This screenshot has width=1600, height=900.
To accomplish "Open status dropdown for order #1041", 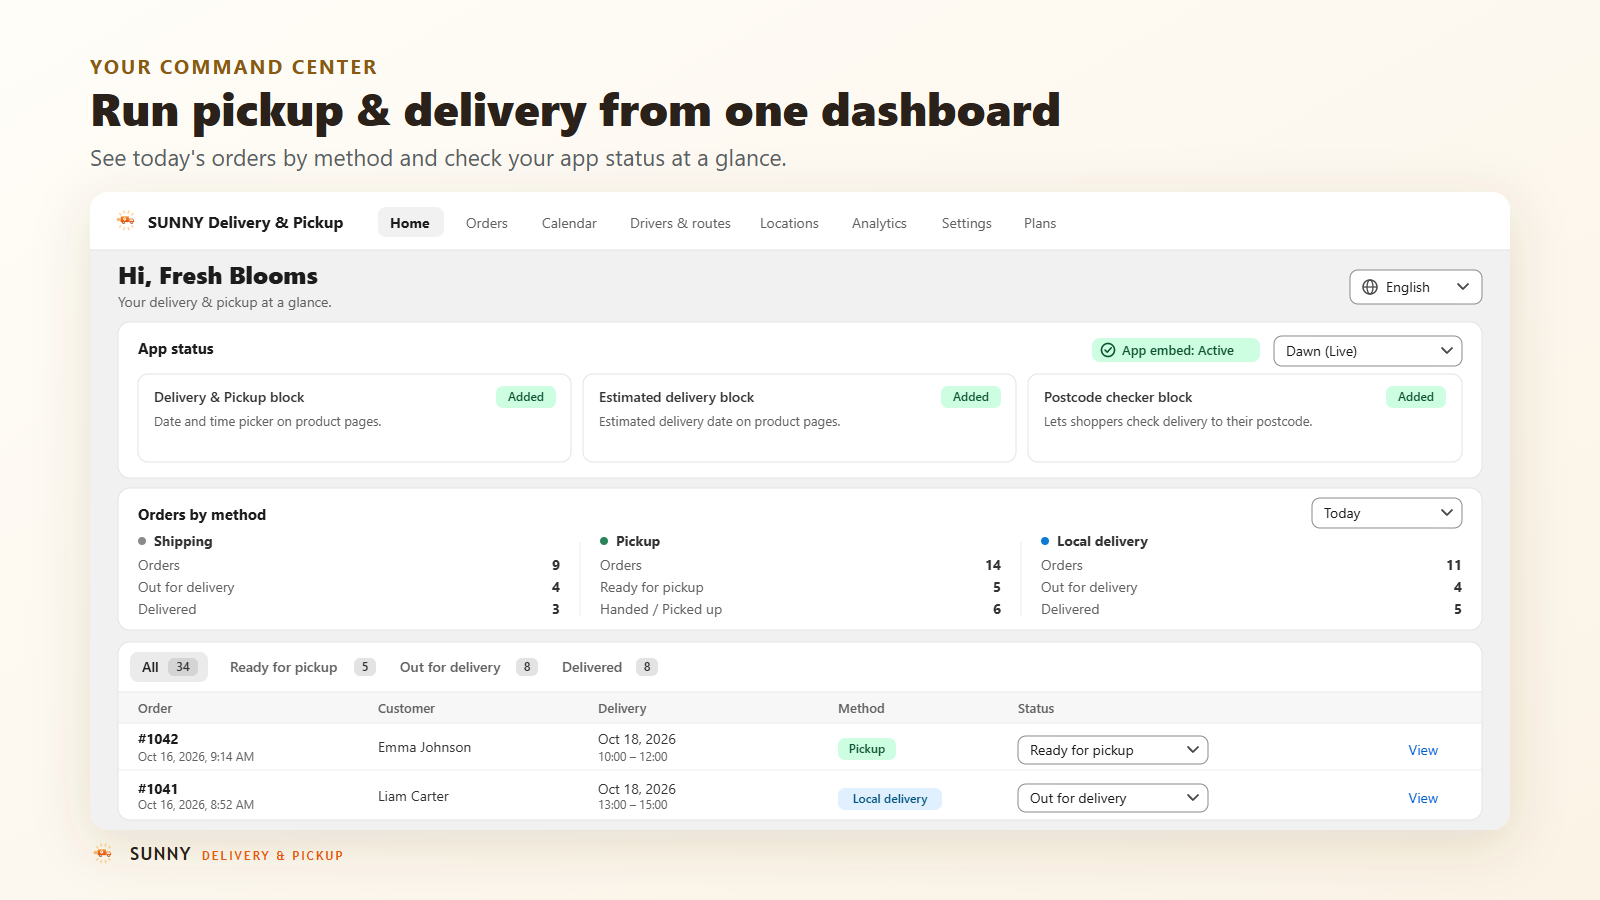I will point(1112,798).
